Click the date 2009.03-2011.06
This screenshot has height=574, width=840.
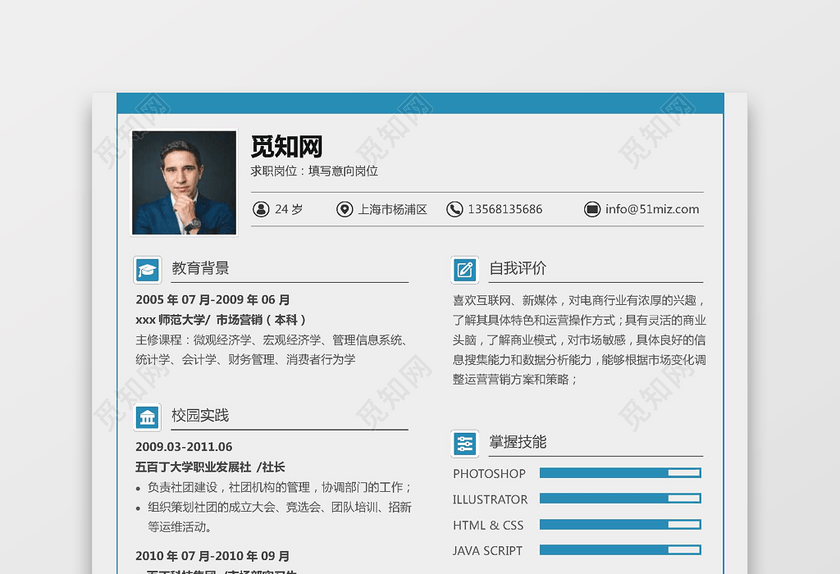click(x=184, y=447)
